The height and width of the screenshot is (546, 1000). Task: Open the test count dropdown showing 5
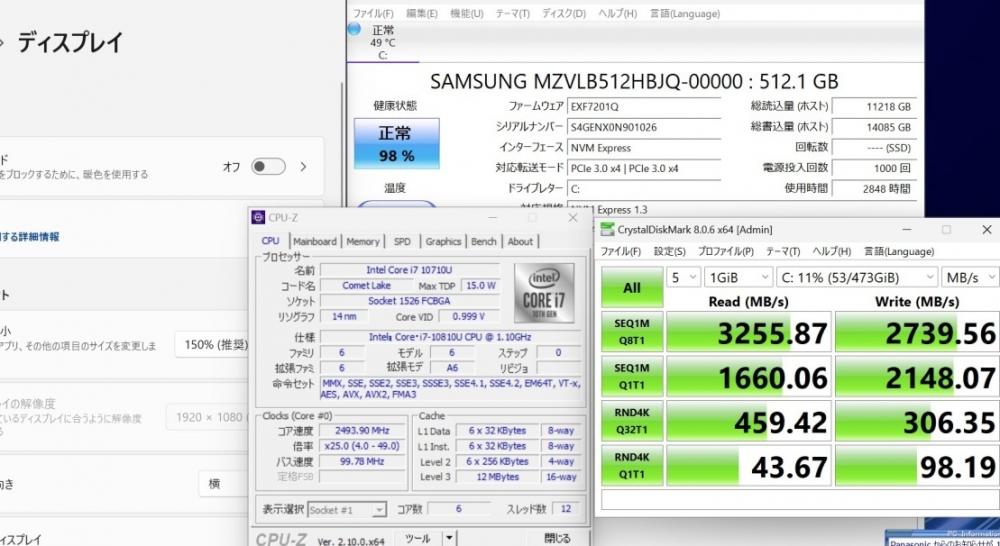(683, 277)
